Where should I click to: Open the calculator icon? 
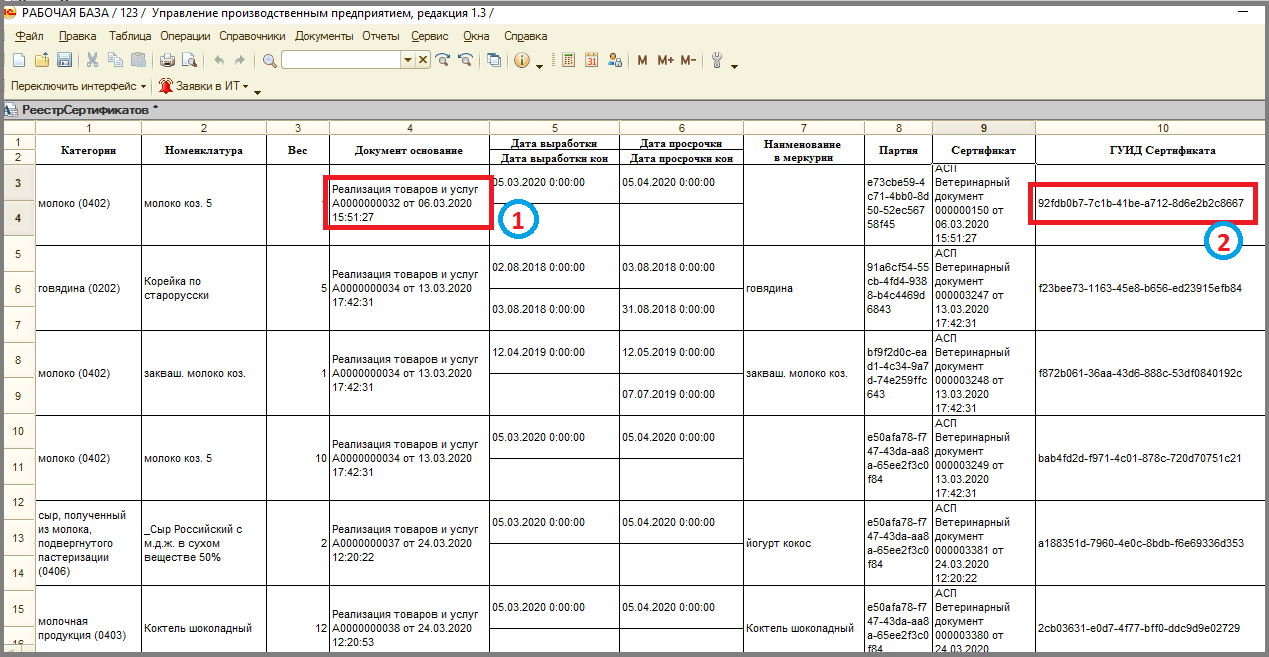point(569,60)
